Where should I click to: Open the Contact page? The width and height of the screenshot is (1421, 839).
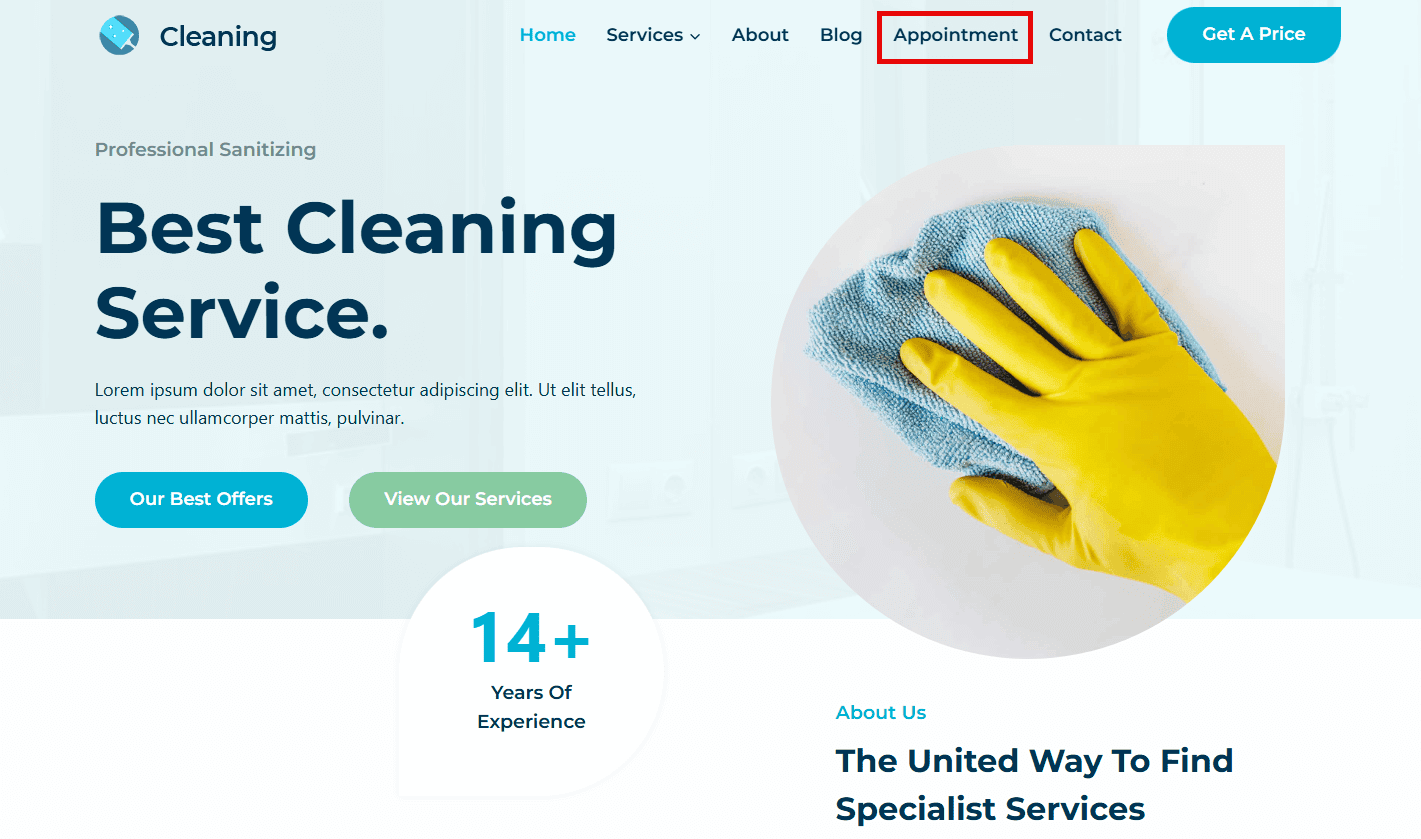tap(1085, 35)
